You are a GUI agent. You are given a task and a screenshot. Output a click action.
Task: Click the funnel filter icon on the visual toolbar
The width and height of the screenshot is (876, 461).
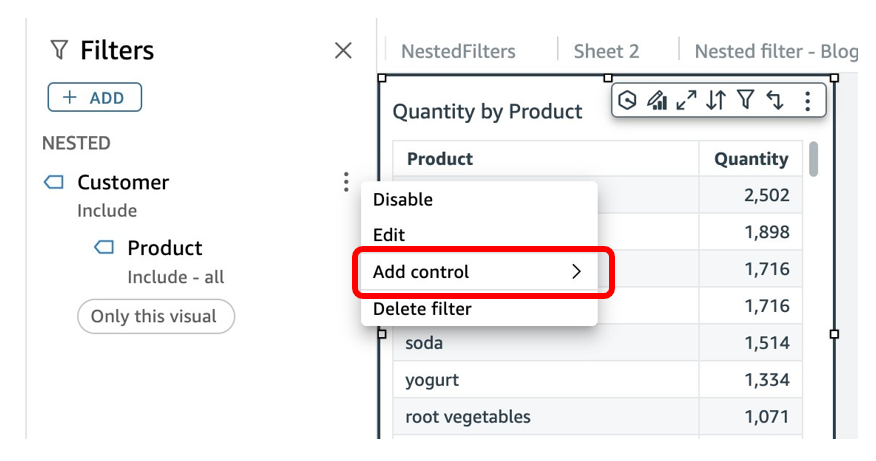pyautogui.click(x=745, y=100)
